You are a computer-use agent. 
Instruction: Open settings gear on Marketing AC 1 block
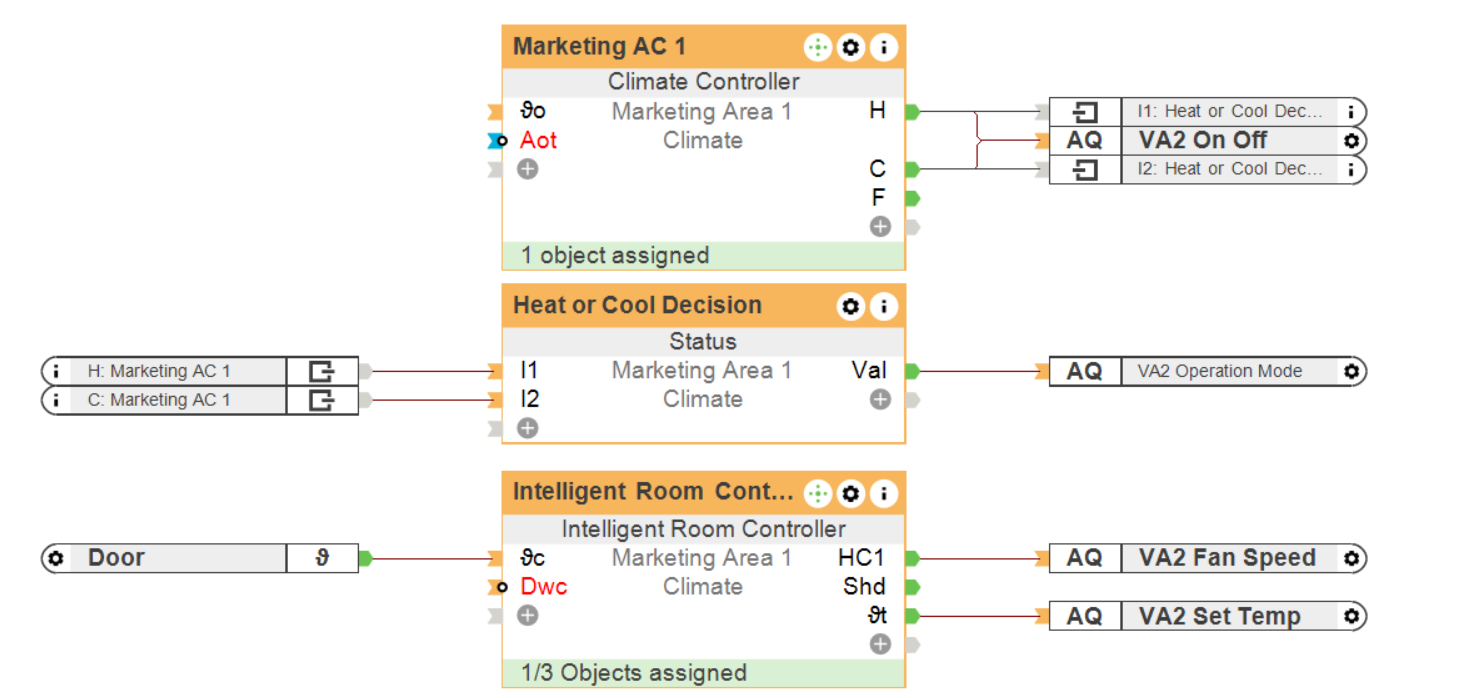click(850, 47)
